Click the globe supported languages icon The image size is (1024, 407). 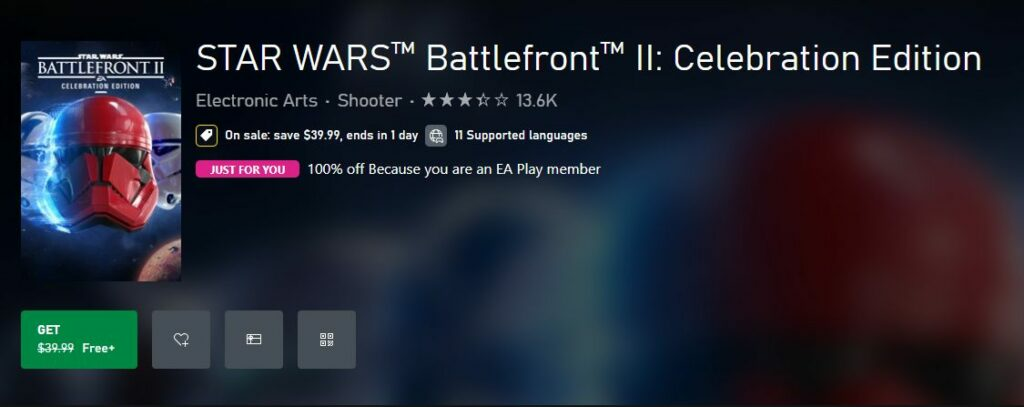(x=436, y=135)
